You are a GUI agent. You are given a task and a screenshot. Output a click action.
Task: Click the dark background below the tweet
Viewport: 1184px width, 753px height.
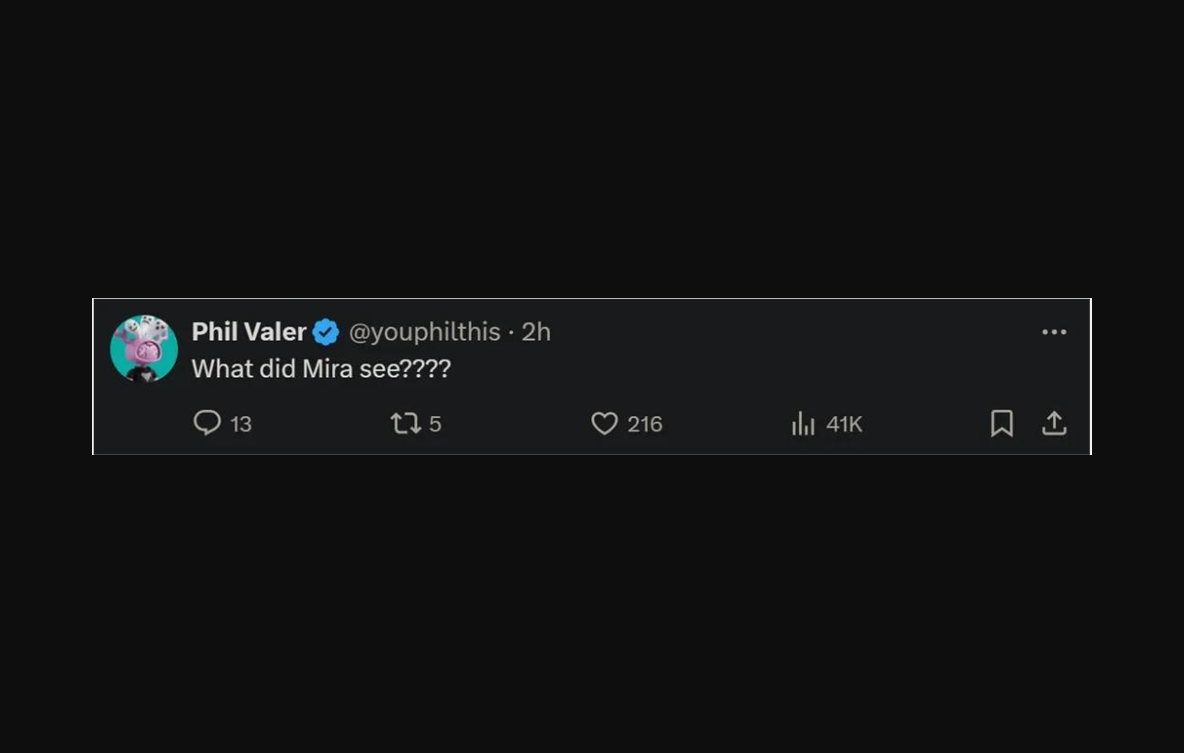pos(592,600)
